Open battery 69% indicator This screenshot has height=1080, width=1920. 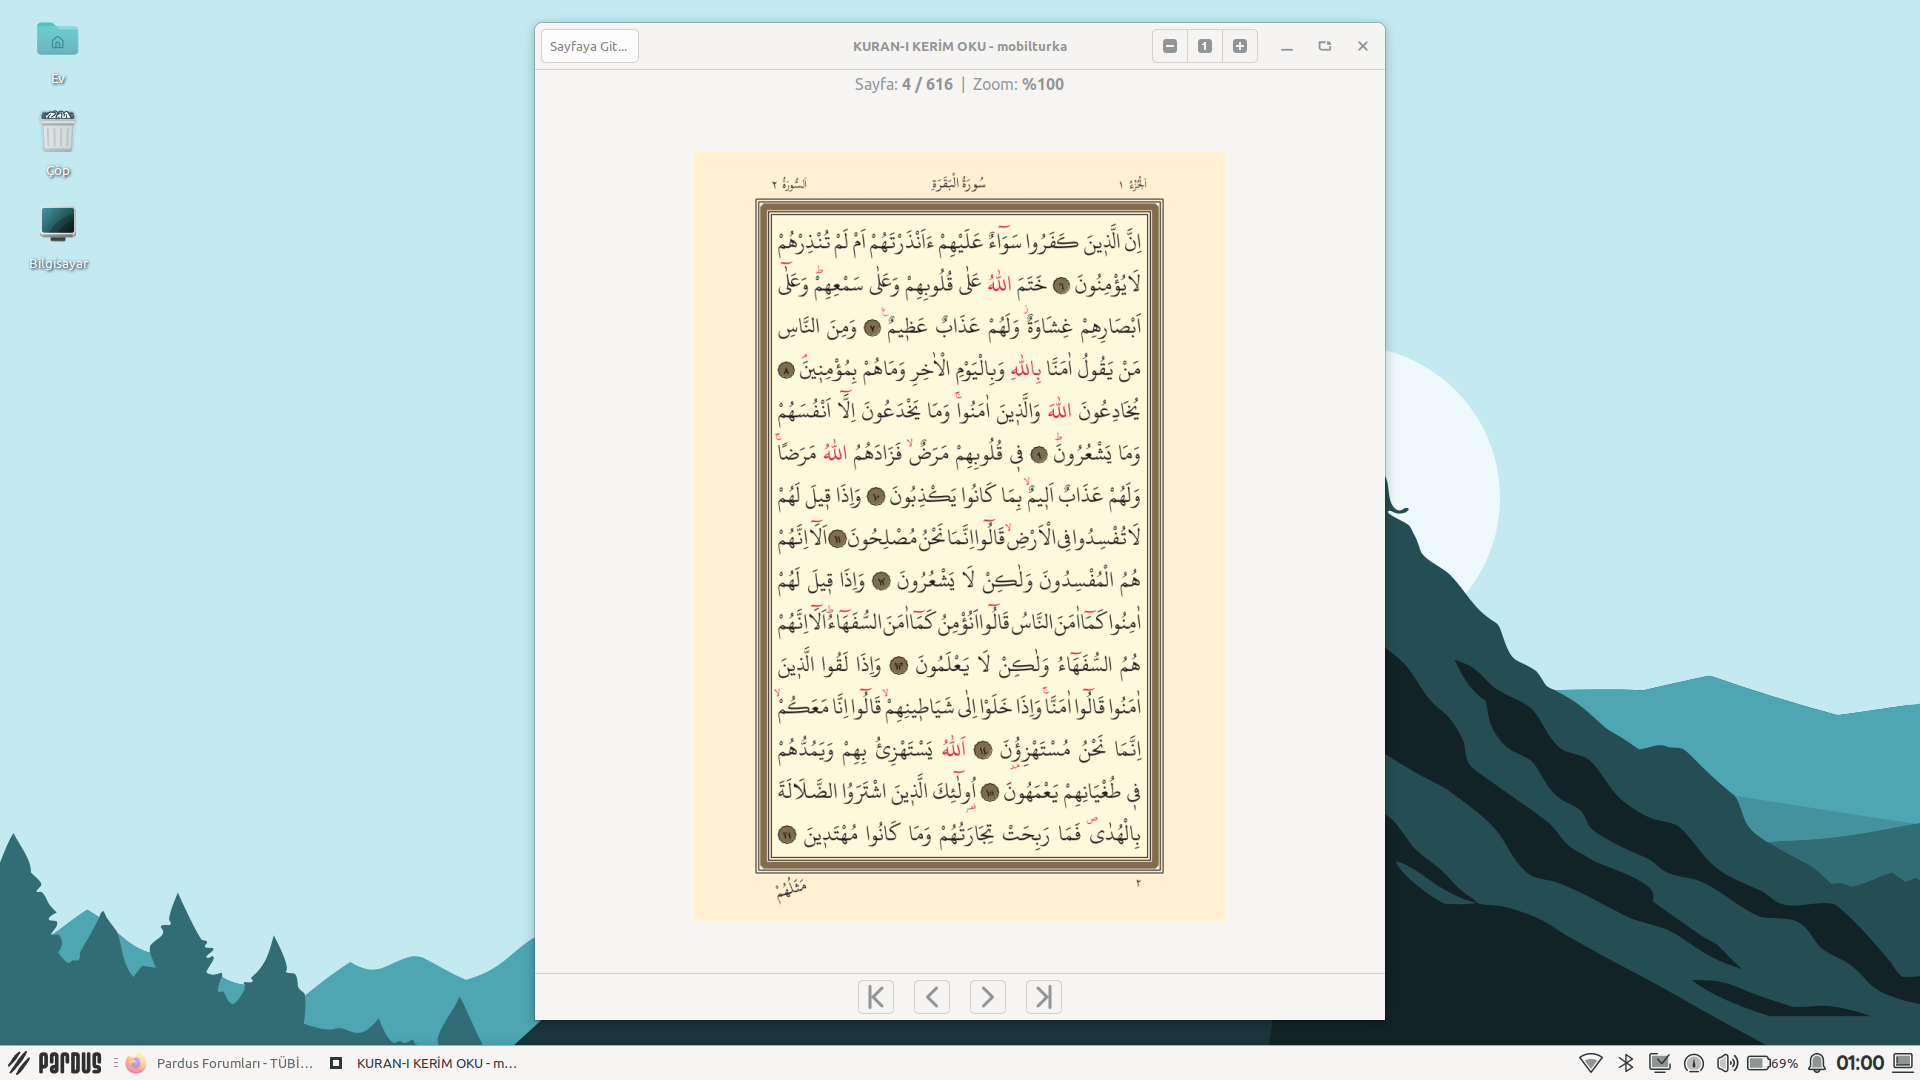1772,1063
